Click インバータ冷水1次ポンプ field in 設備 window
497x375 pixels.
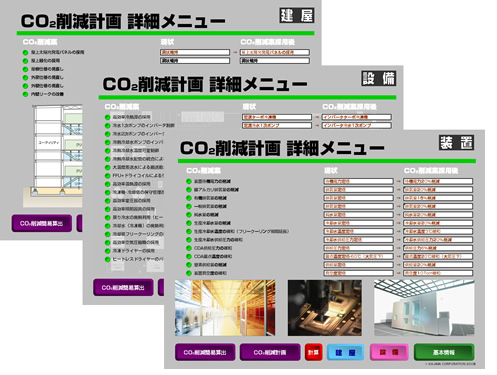click(x=357, y=125)
